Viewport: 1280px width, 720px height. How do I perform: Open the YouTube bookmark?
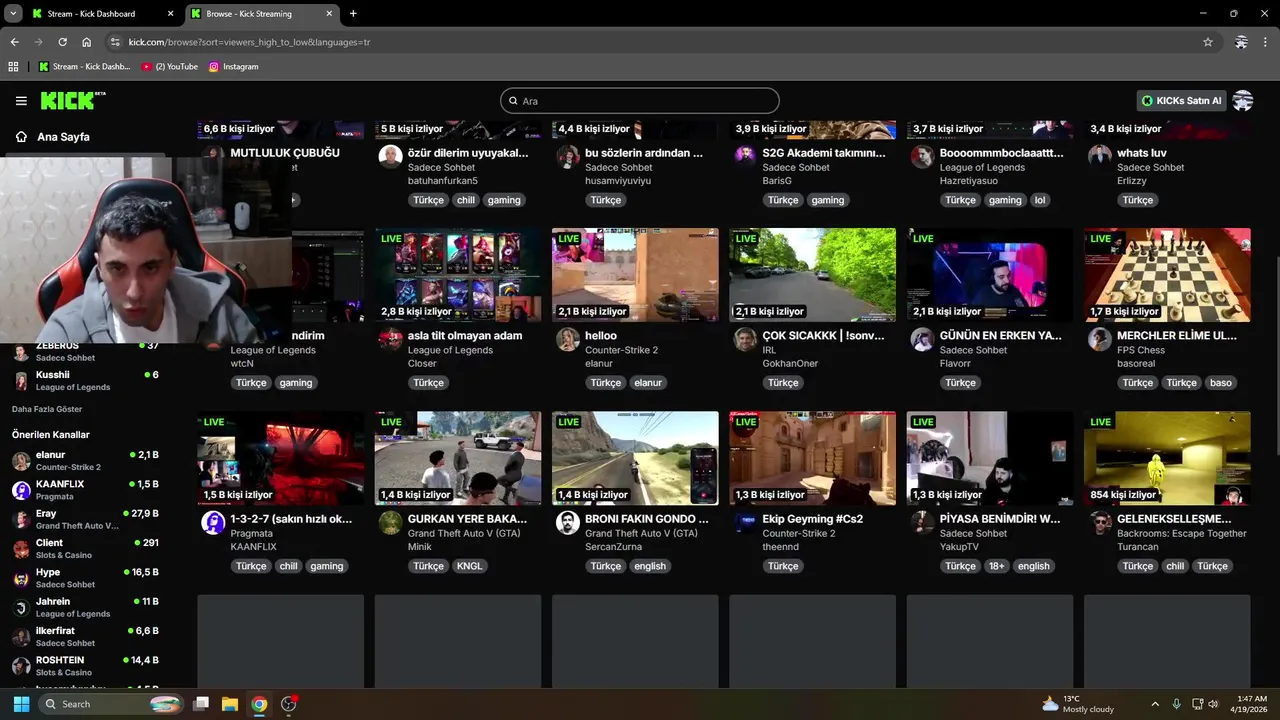click(x=170, y=67)
